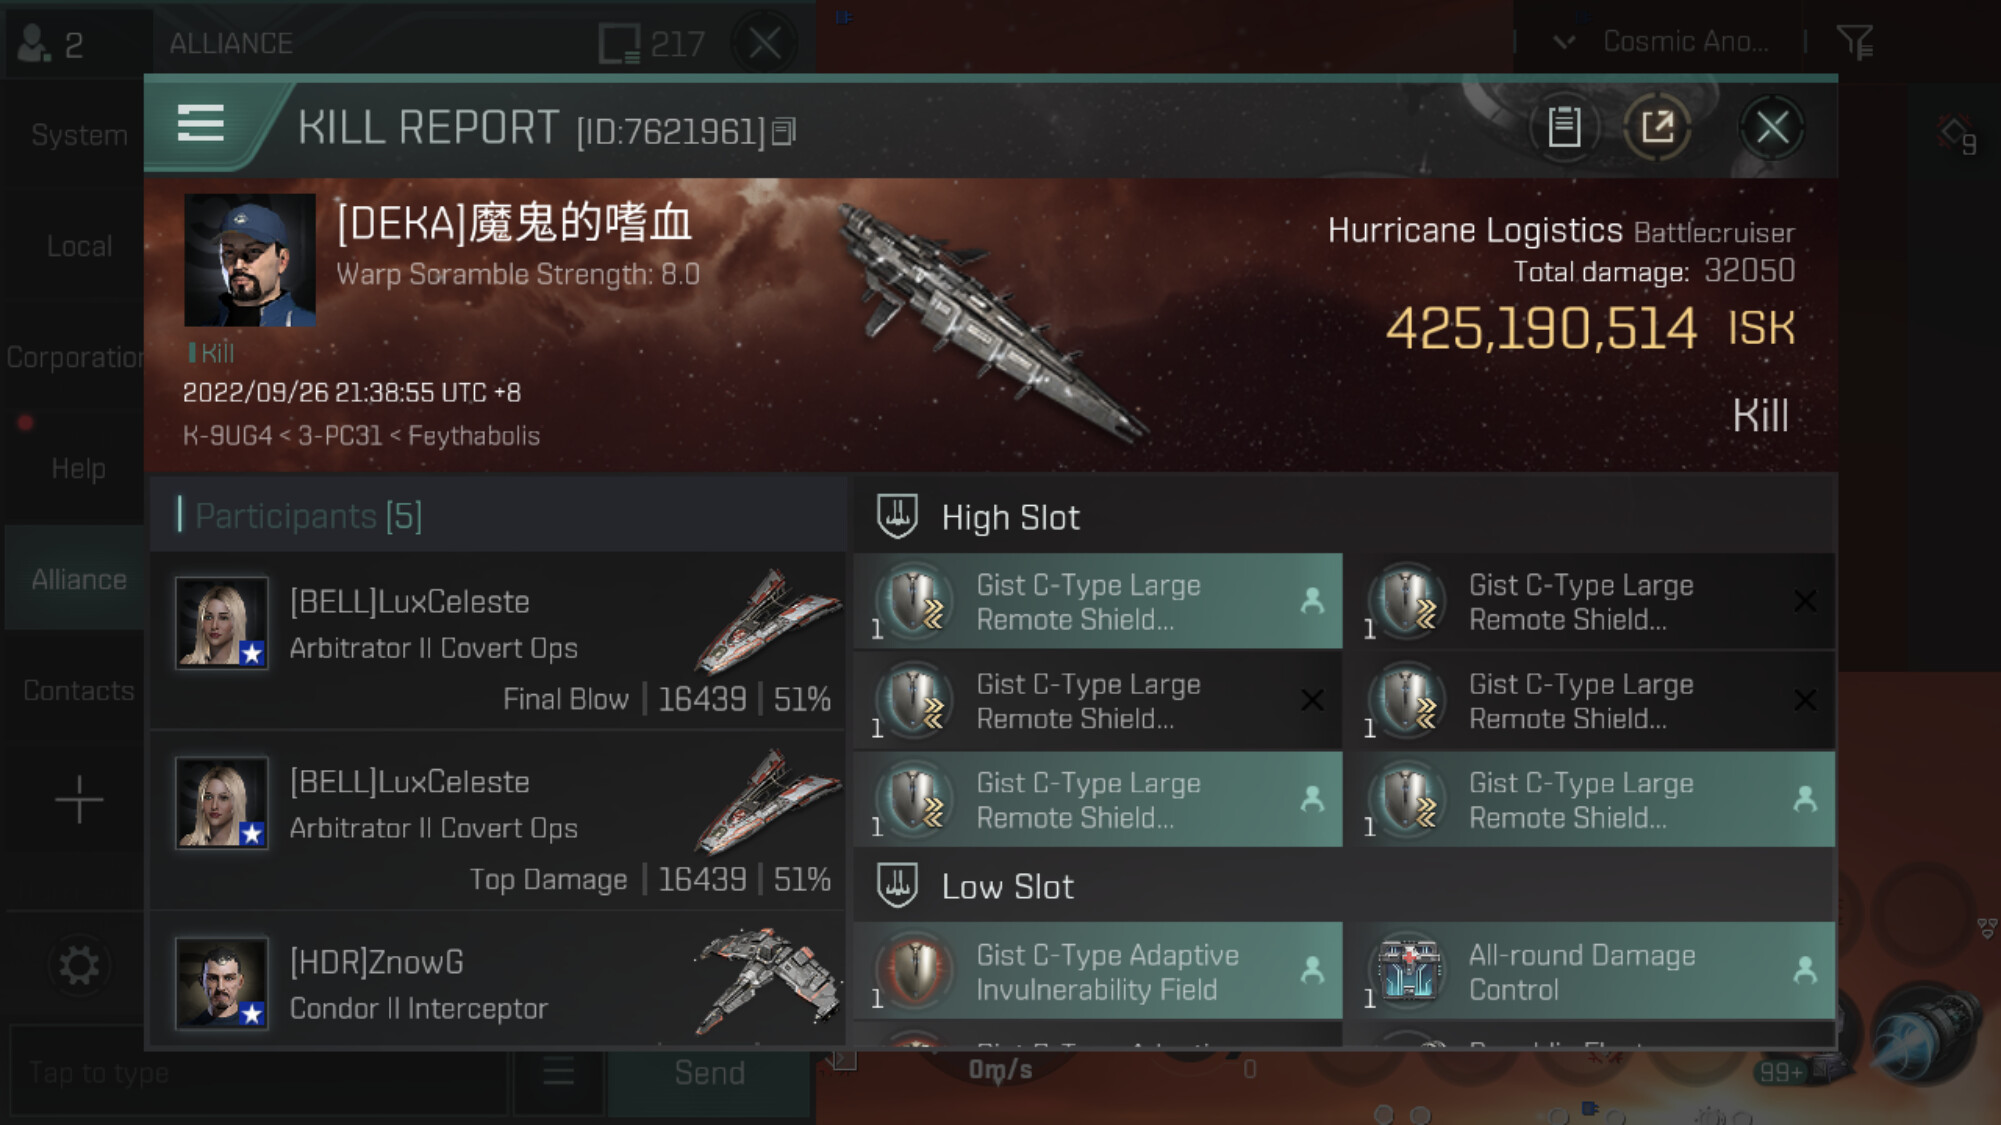Expand the Cosmic Anomaly overview dropdown

pyautogui.click(x=1564, y=42)
